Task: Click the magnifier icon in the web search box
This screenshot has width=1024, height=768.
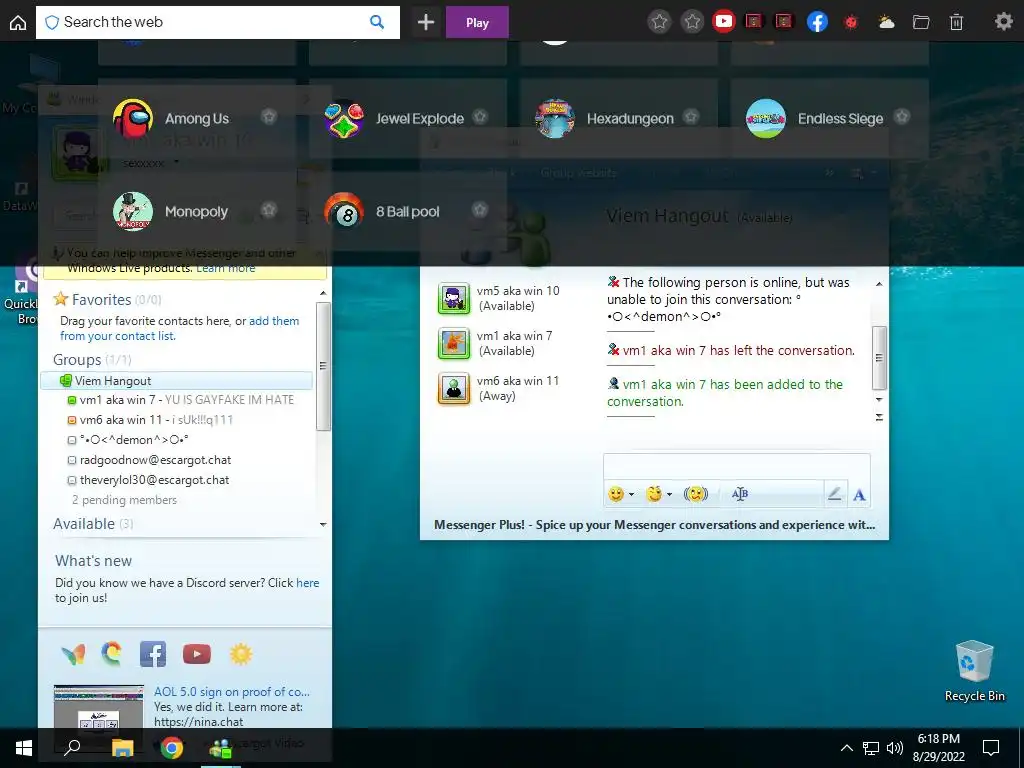Action: pos(377,22)
